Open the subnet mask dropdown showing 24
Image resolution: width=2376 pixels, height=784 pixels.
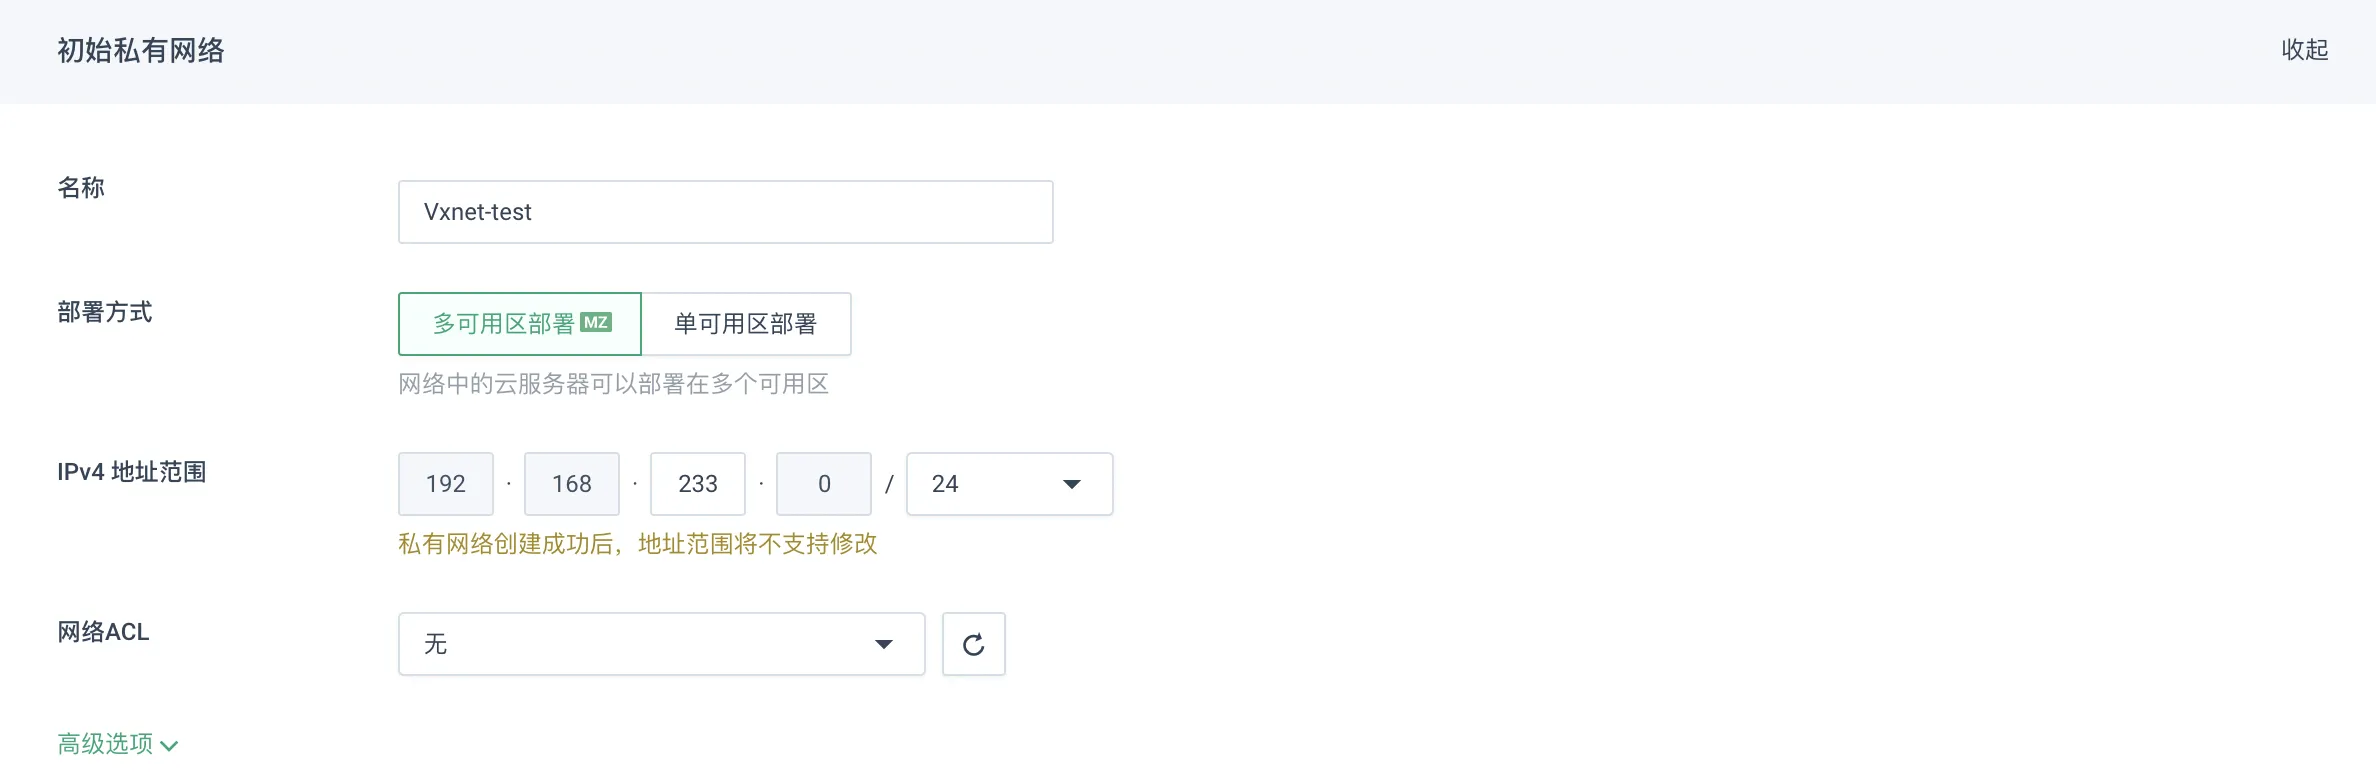pyautogui.click(x=1009, y=484)
